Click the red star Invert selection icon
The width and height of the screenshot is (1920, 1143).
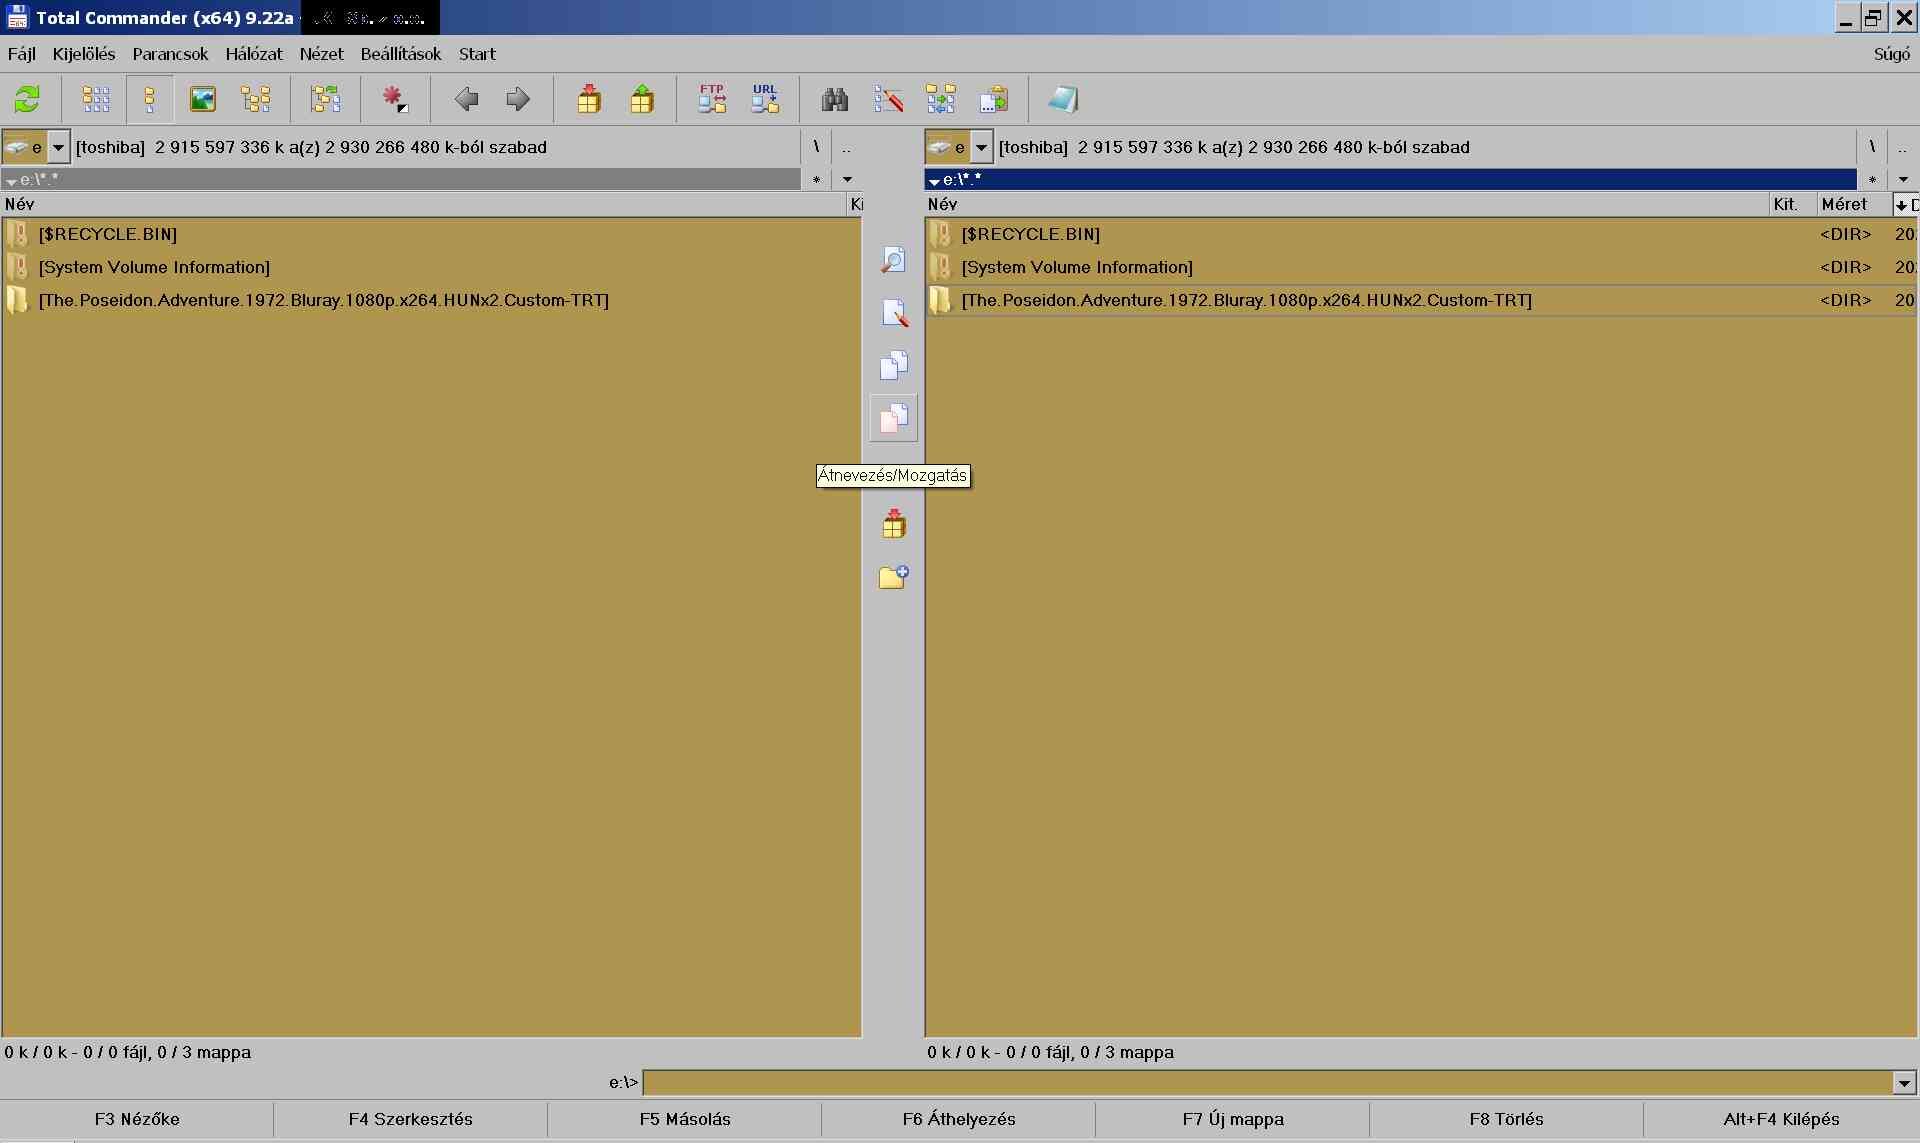(x=395, y=99)
